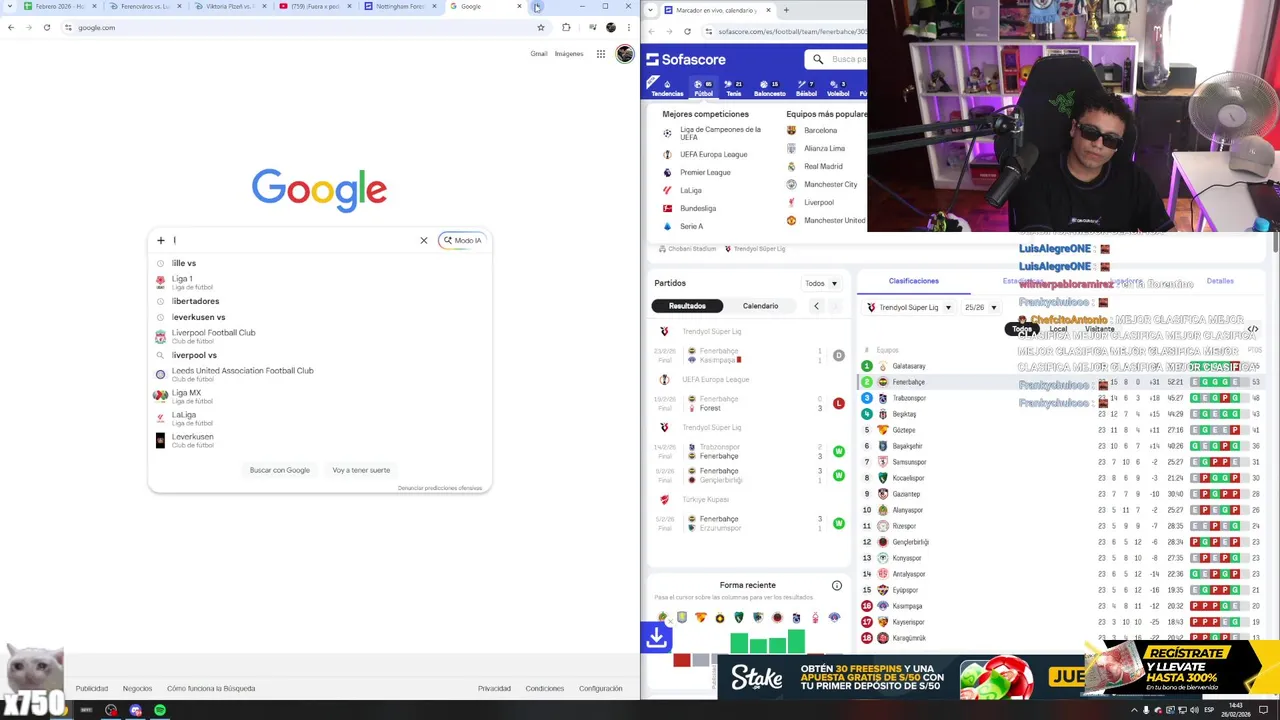Open the Fútbol sport tab
This screenshot has height=720, width=1280.
[x=704, y=88]
